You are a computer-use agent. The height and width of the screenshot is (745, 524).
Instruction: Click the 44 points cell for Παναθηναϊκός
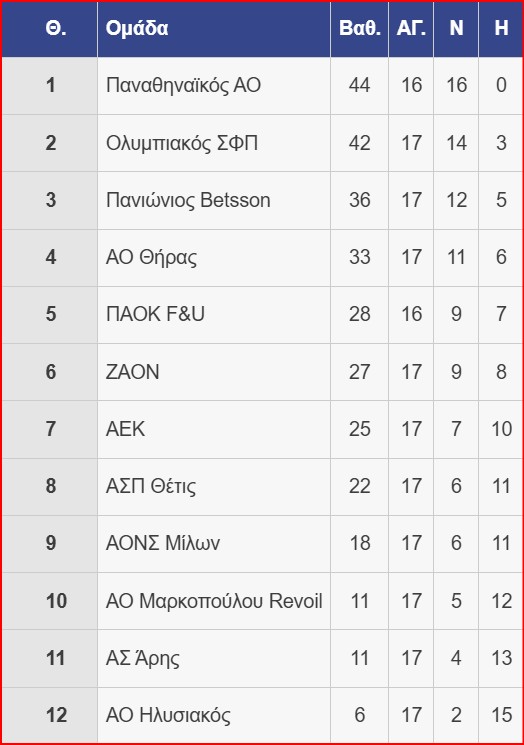coord(360,85)
